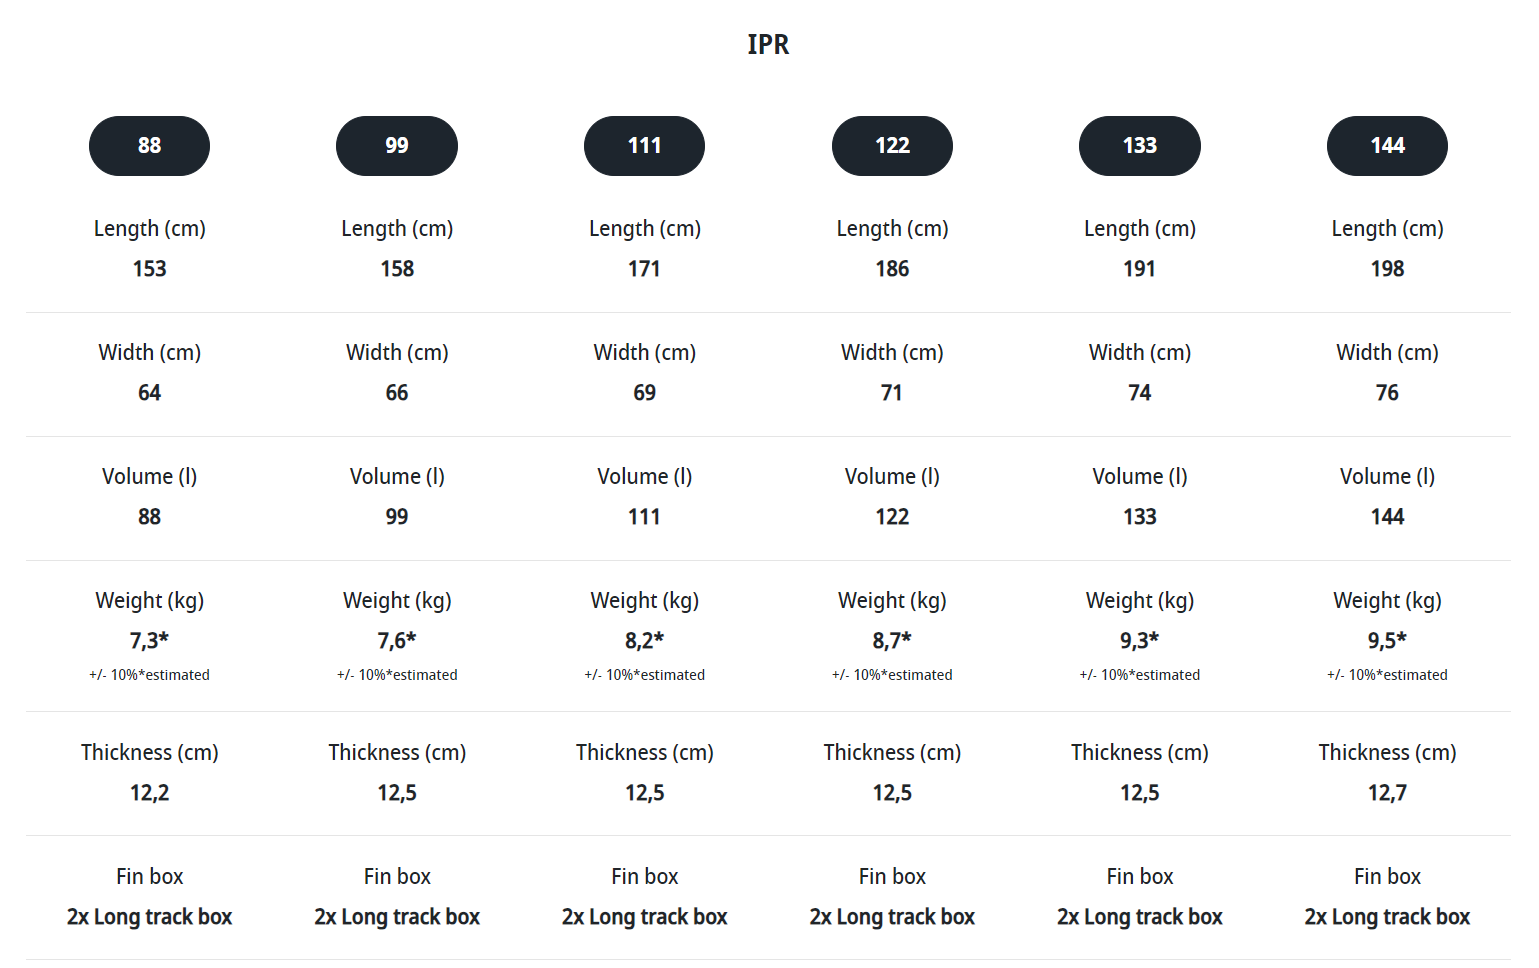Select the 144 size pill
Viewport: 1539px width, 968px height.
coord(1387,146)
